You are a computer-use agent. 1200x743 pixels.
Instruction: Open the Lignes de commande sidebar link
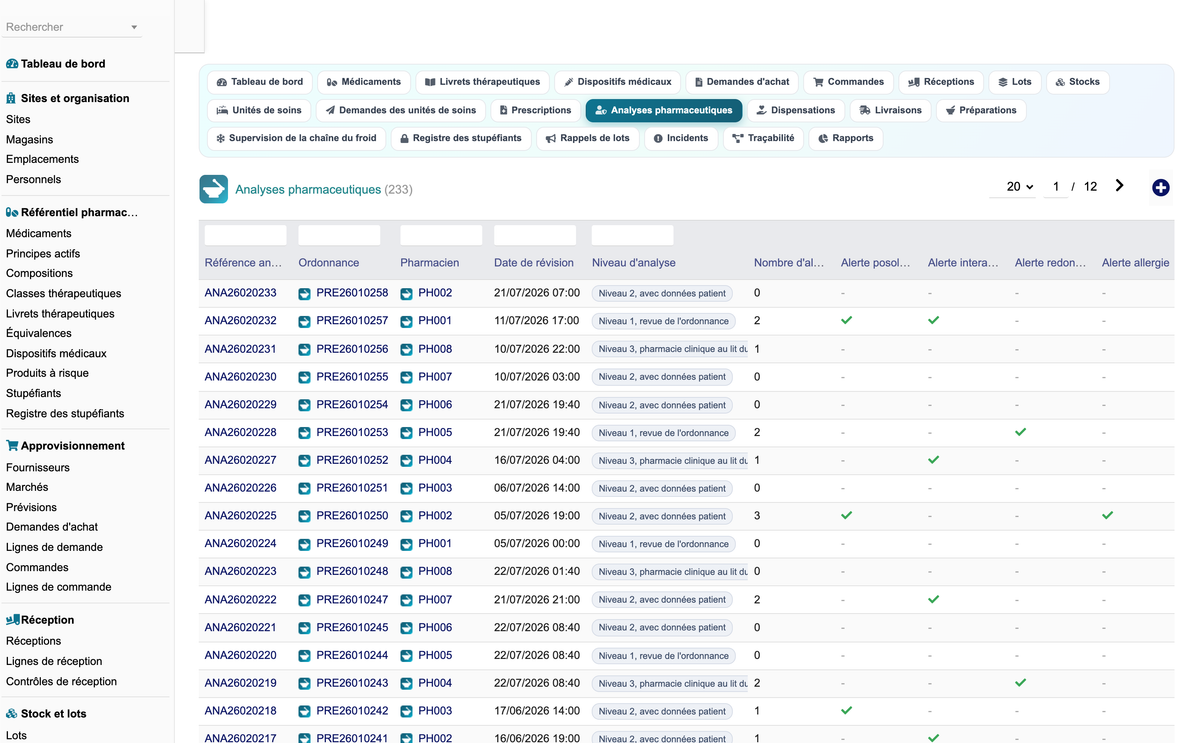pyautogui.click(x=58, y=588)
